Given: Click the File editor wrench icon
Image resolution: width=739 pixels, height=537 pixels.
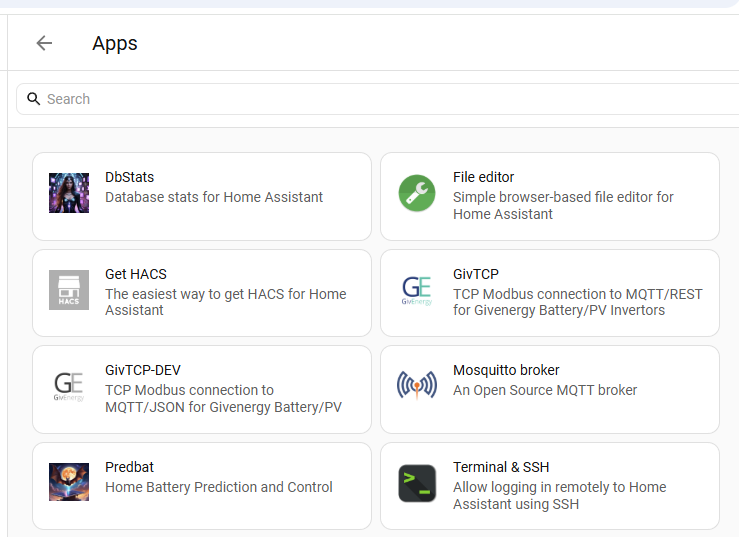Looking at the screenshot, I should tap(417, 193).
